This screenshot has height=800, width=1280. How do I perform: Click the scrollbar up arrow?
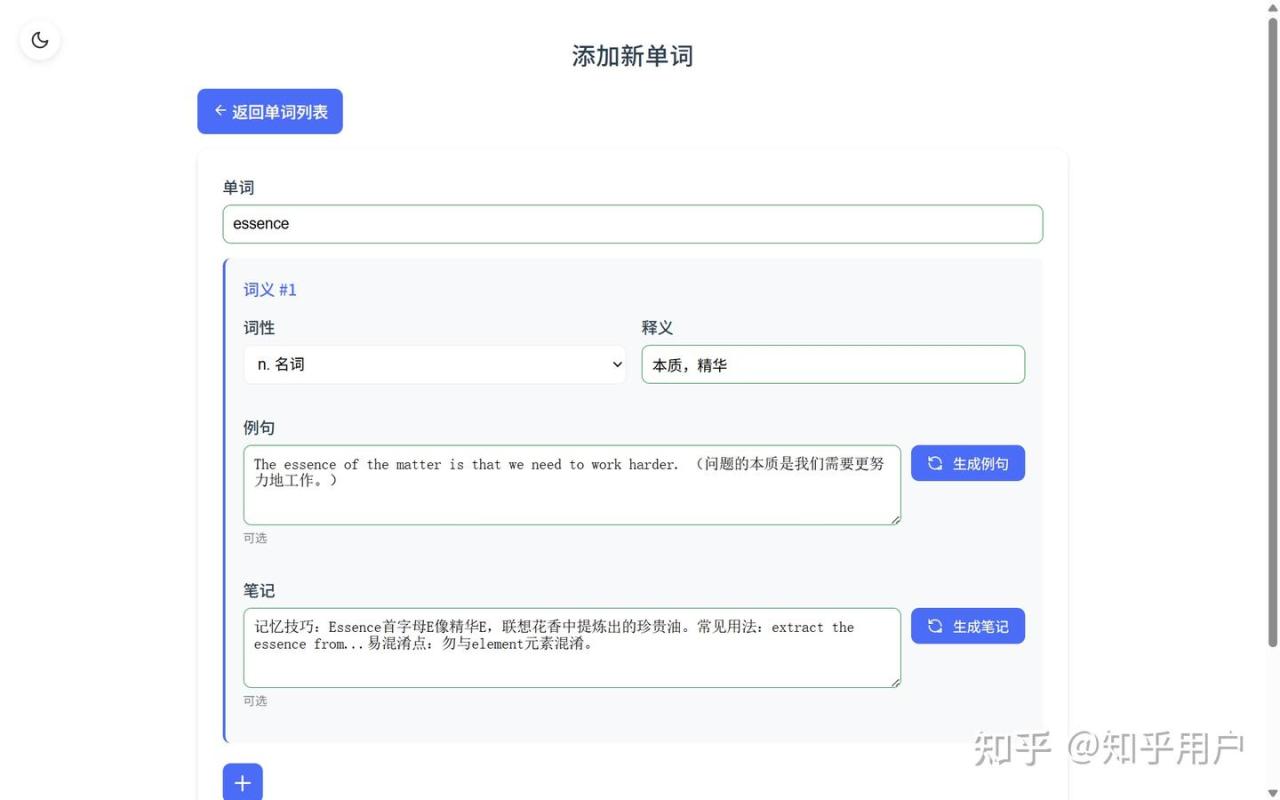(x=1272, y=6)
